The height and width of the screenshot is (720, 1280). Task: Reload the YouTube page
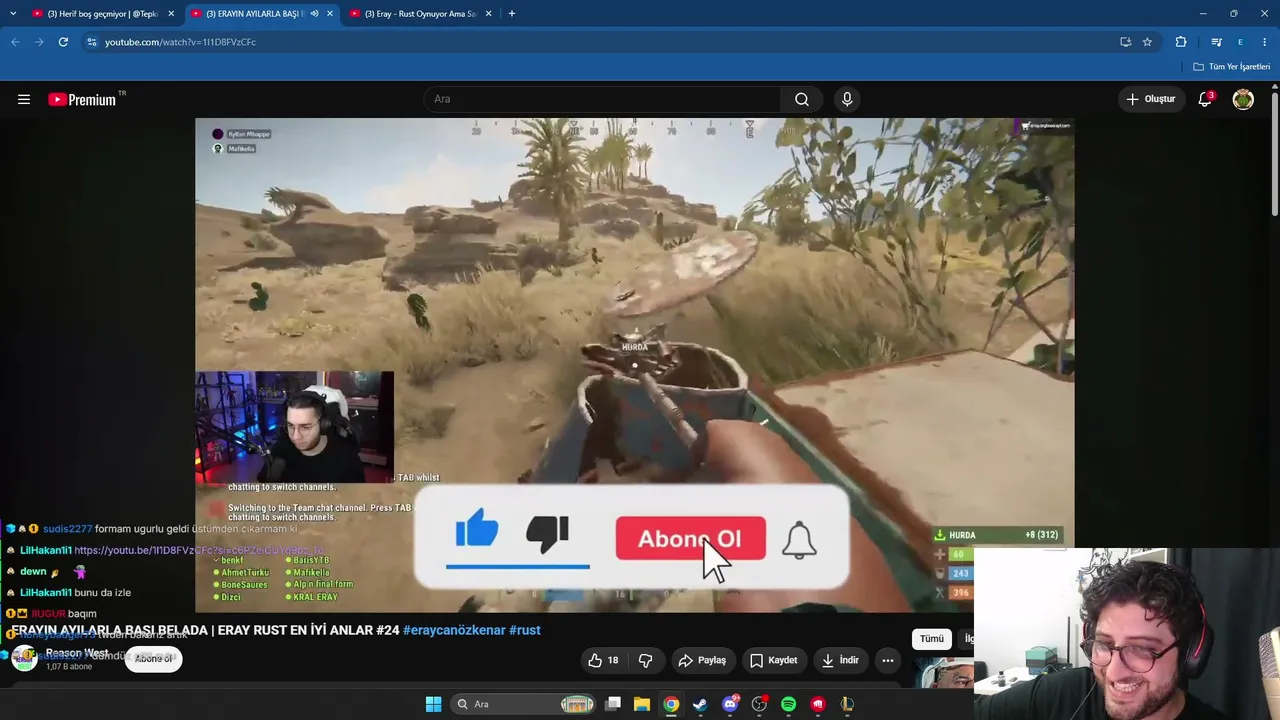pos(63,42)
